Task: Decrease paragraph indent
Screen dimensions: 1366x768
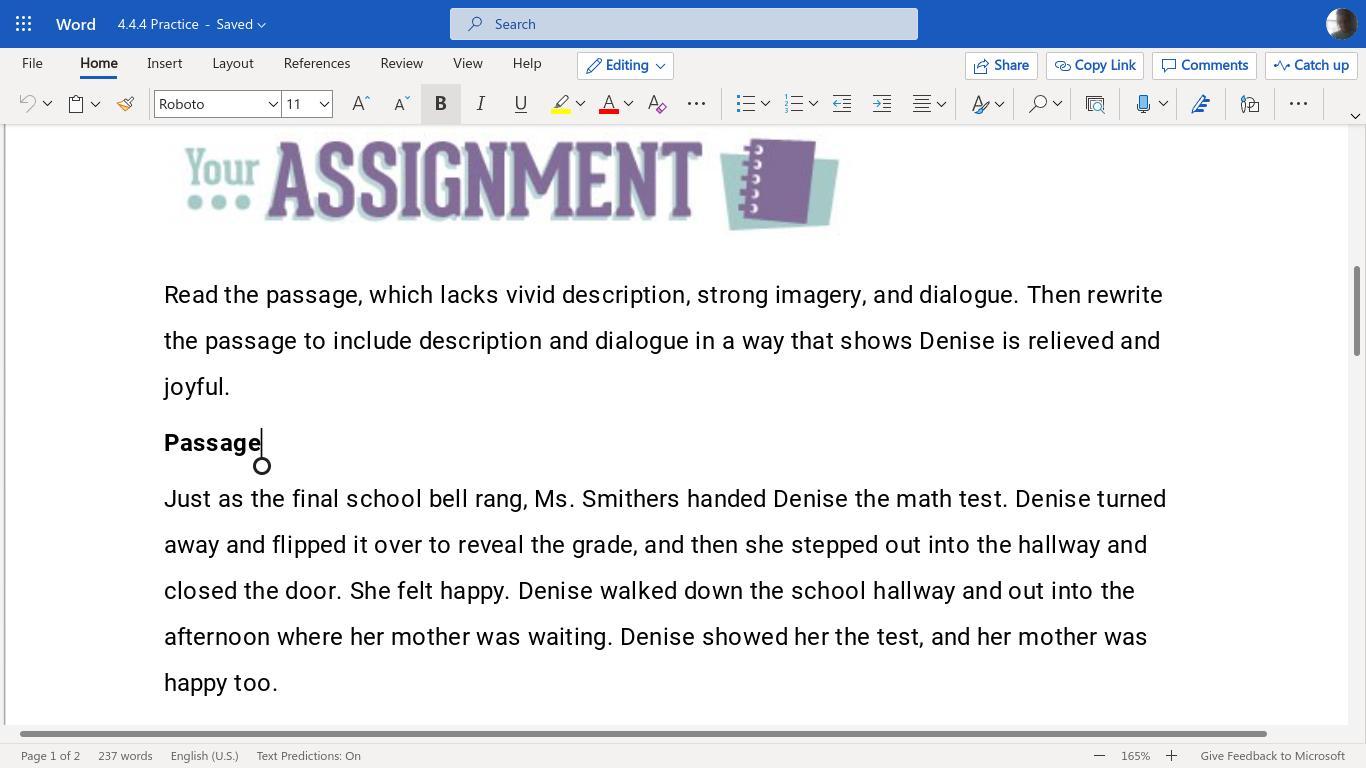Action: pyautogui.click(x=842, y=104)
